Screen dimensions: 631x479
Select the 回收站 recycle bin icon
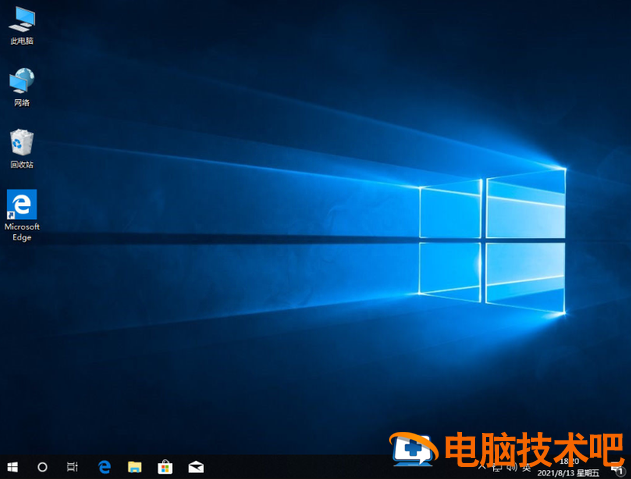(22, 149)
